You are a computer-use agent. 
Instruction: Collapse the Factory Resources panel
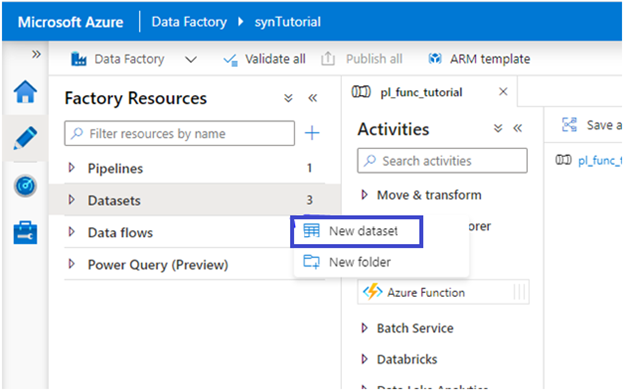(x=313, y=98)
